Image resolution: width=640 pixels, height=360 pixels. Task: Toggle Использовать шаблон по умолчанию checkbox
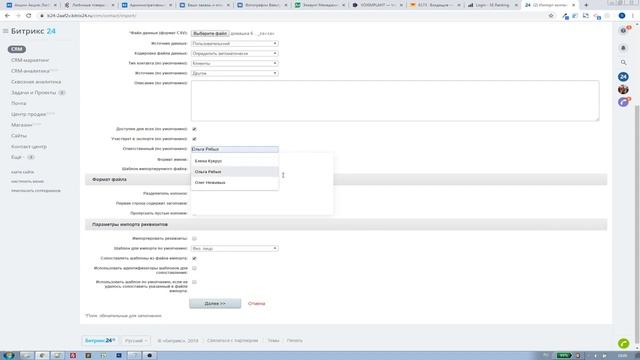point(194,282)
